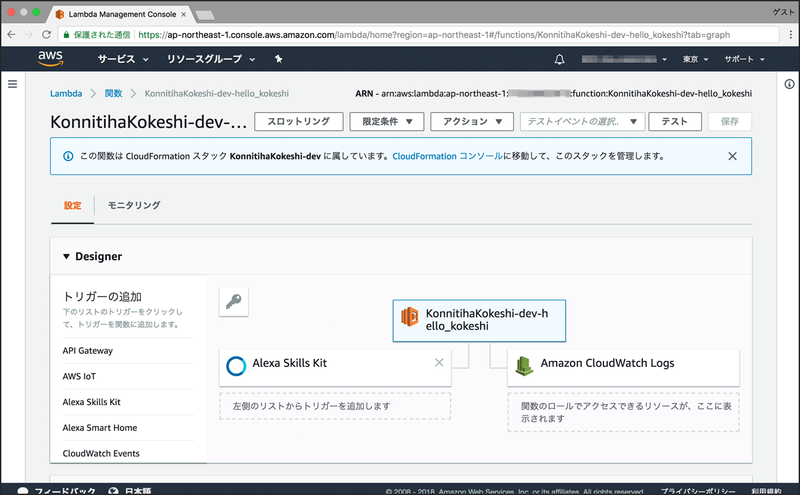Open the notifications bell icon
The height and width of the screenshot is (495, 800).
pyautogui.click(x=559, y=59)
